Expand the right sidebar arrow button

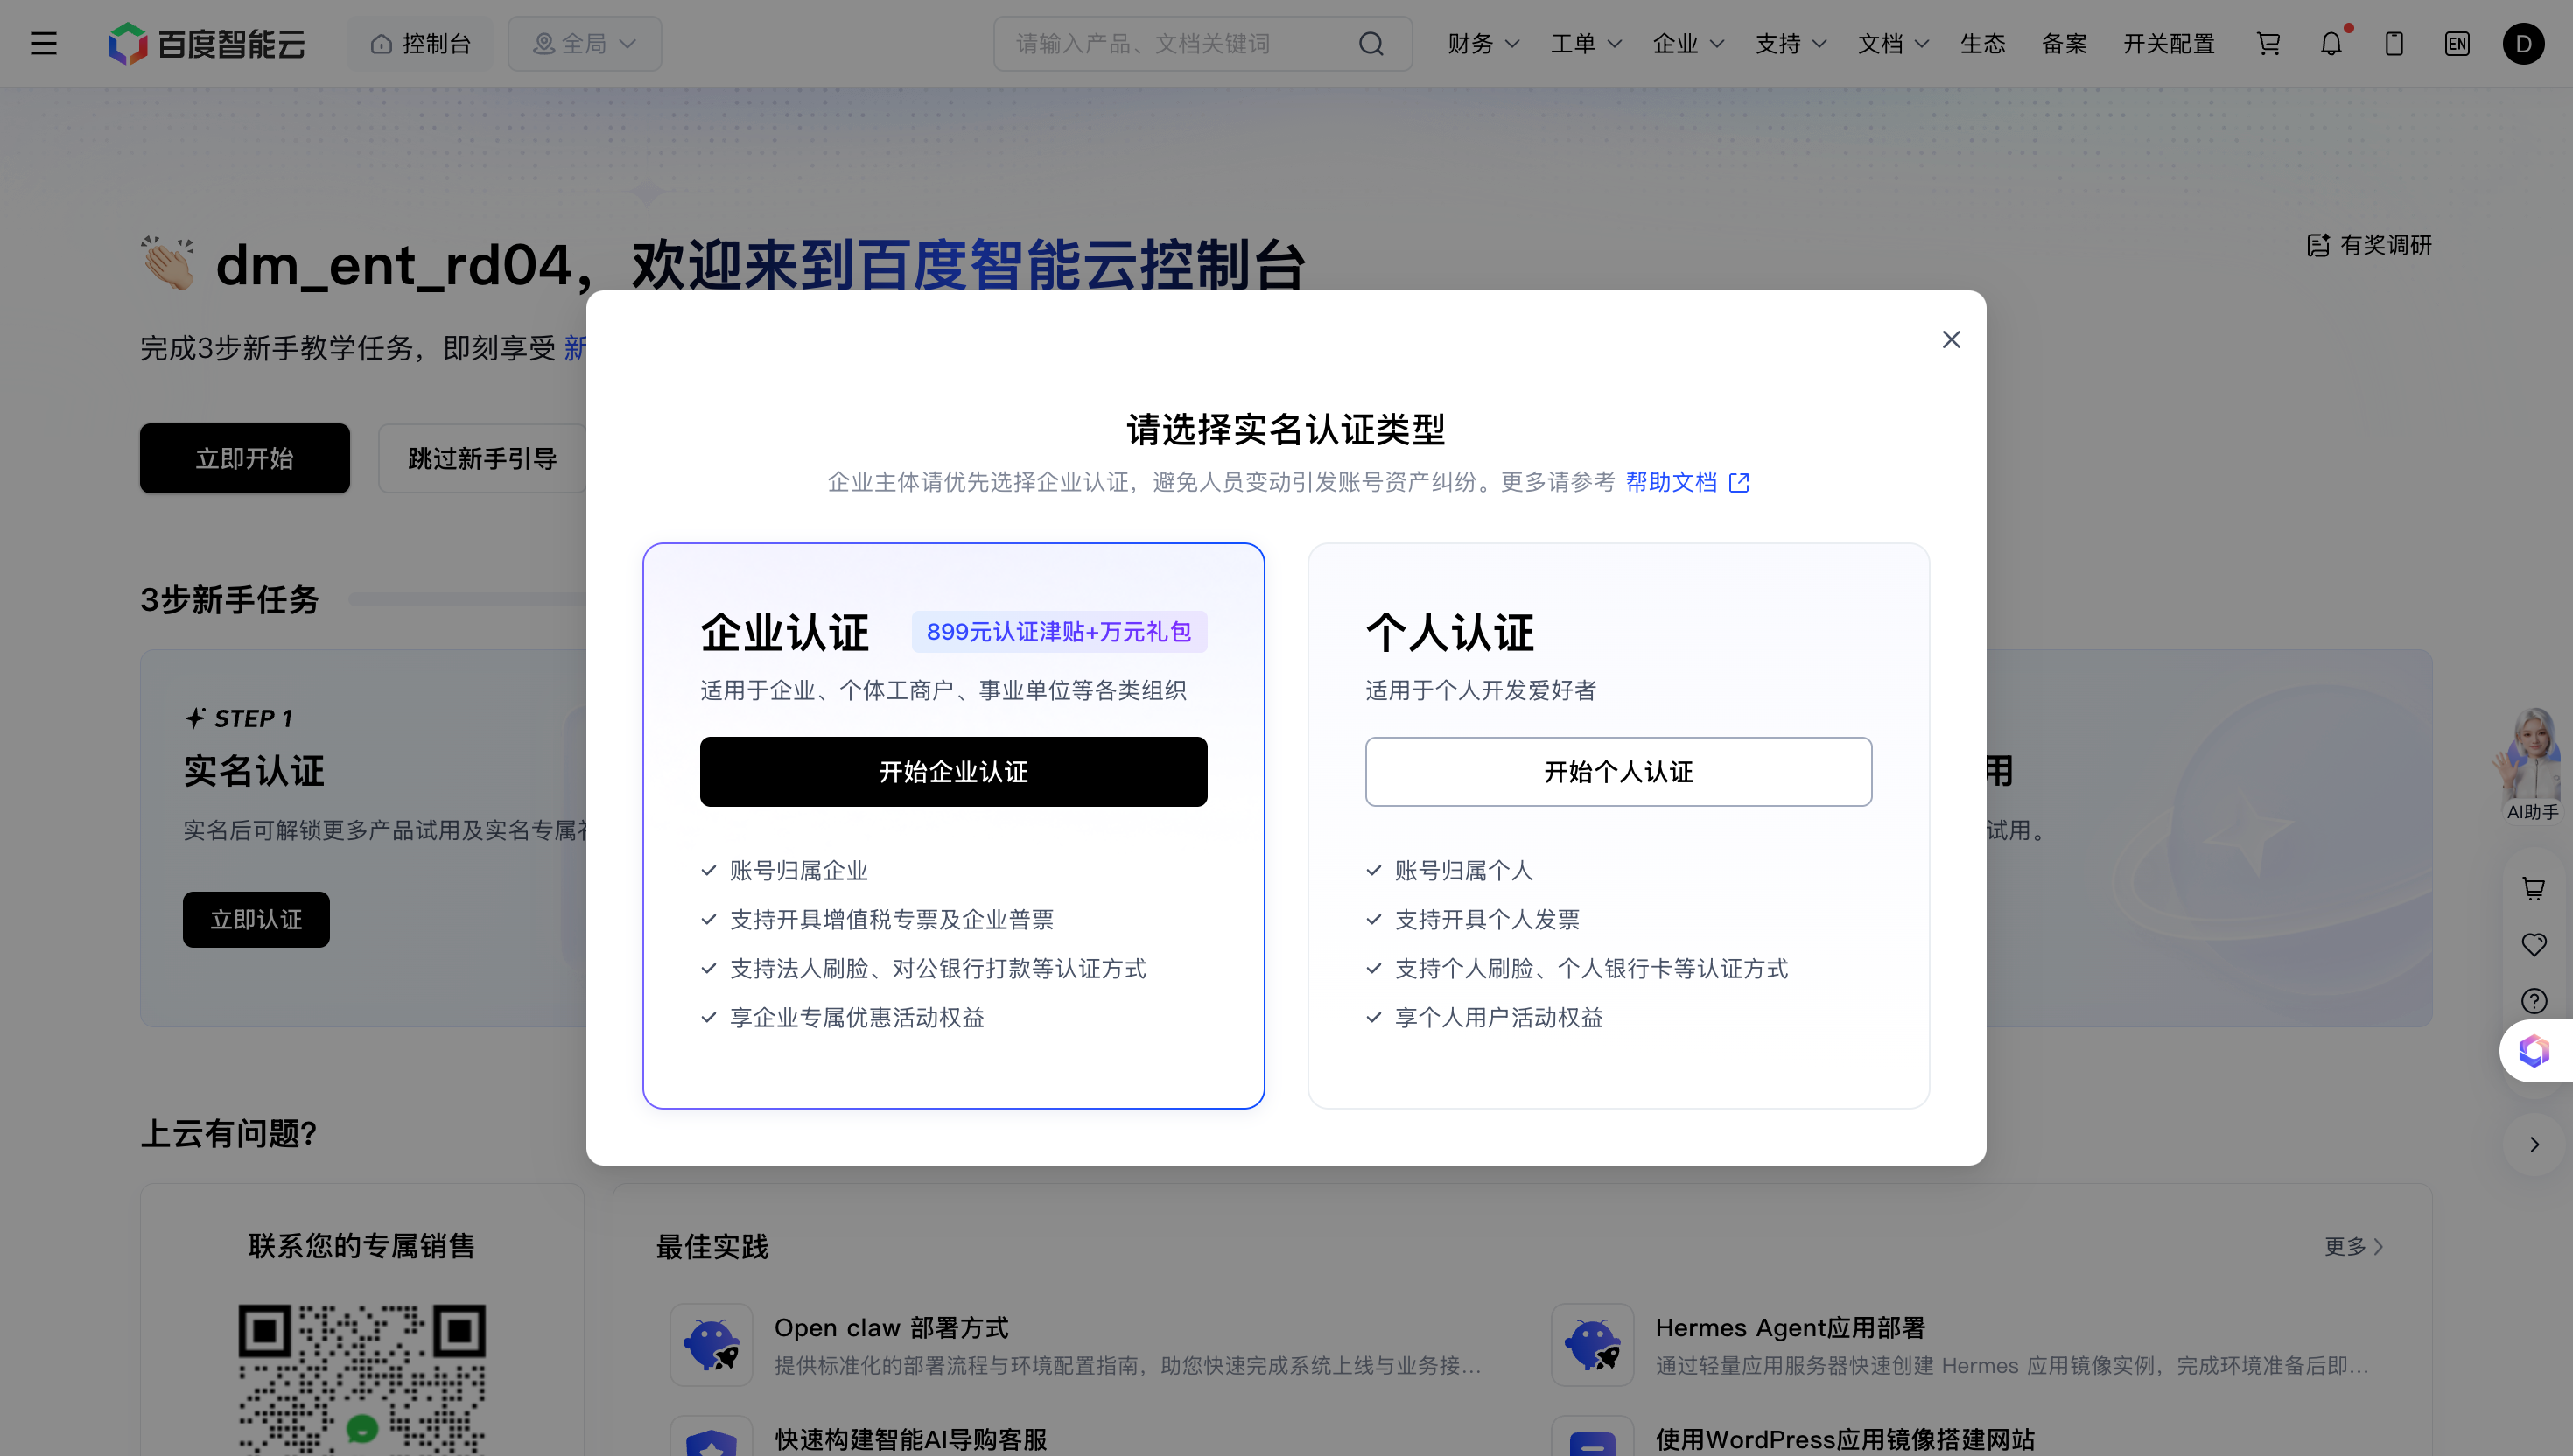(2534, 1144)
